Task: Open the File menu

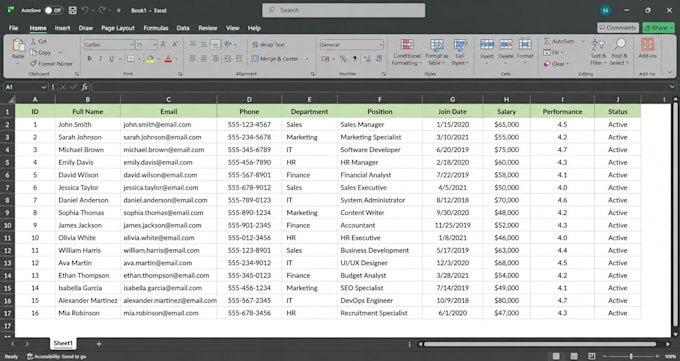Action: [13, 28]
